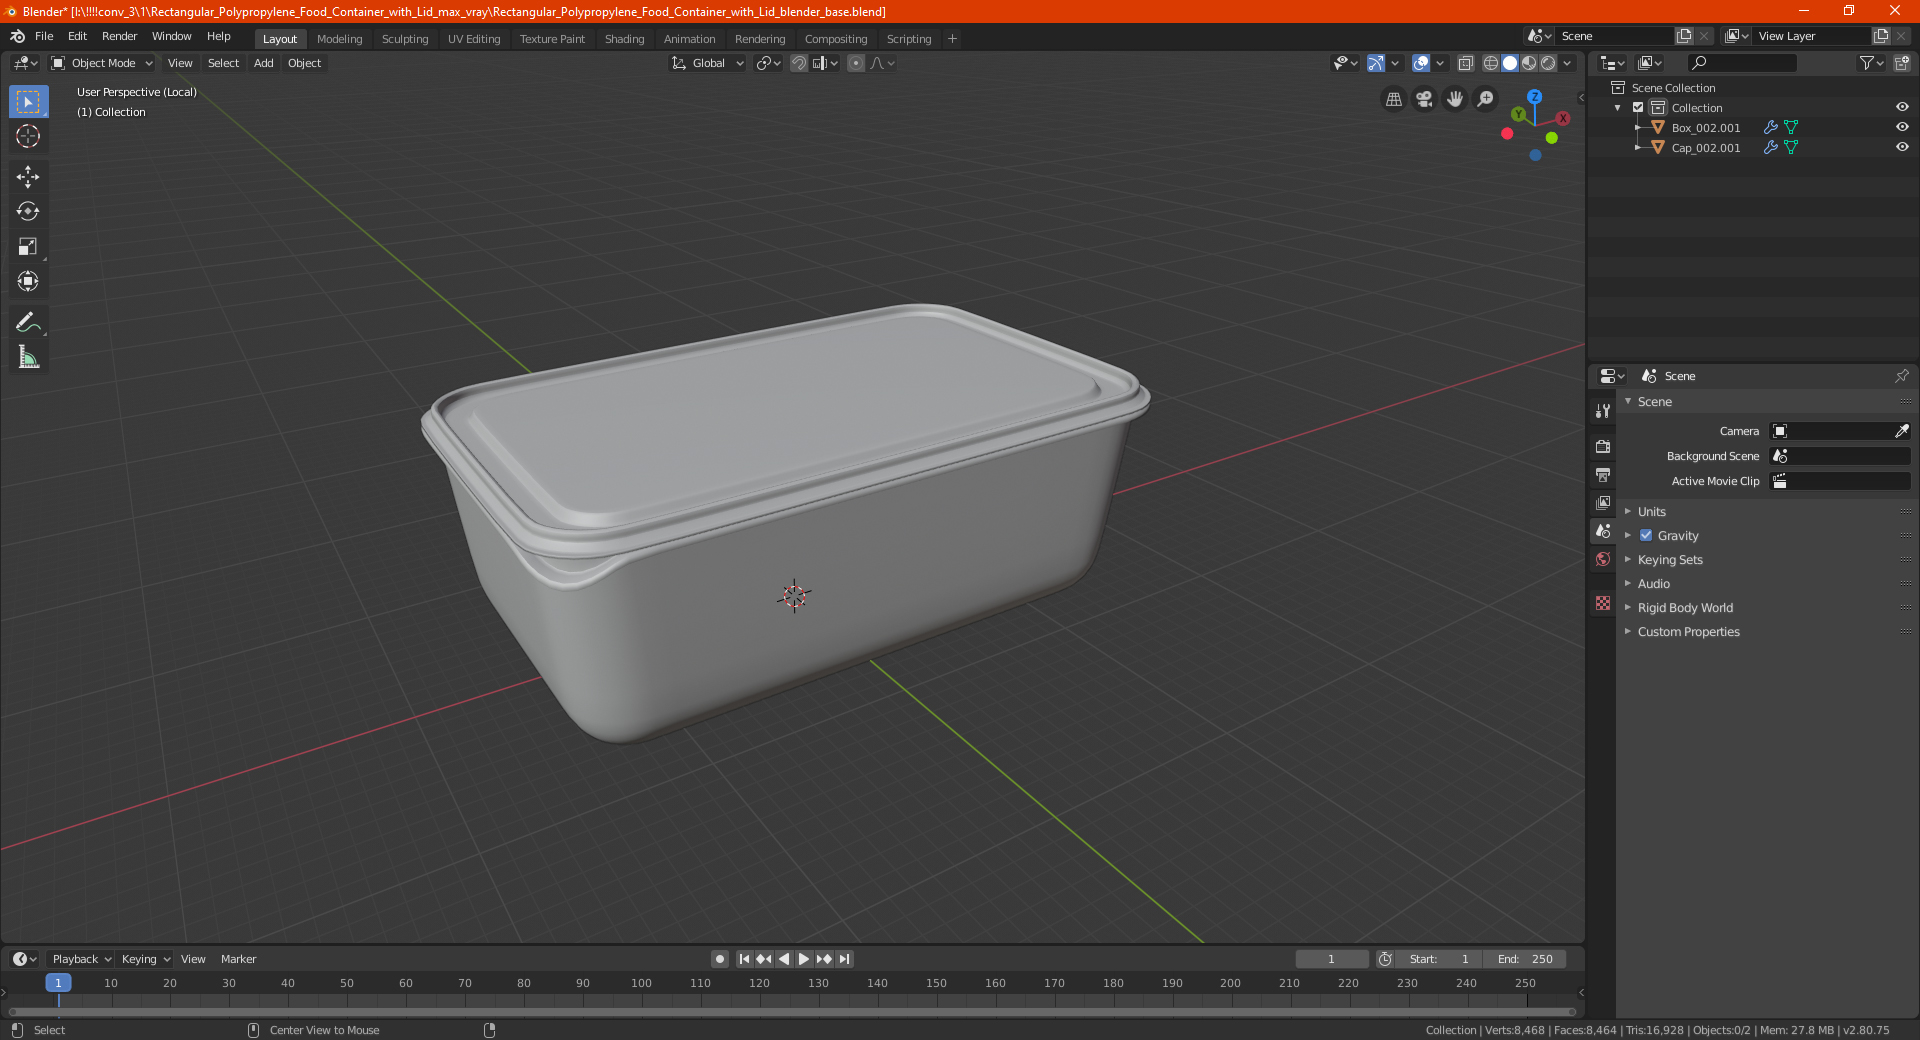1920x1040 pixels.
Task: Toggle snapping magnet in header
Action: coord(799,63)
